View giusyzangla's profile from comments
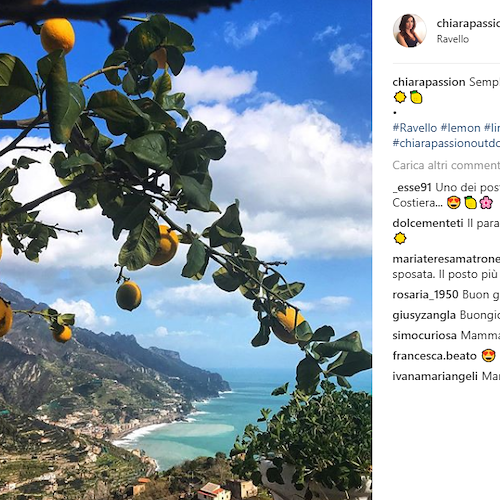Image resolution: width=500 pixels, height=500 pixels. pyautogui.click(x=424, y=315)
